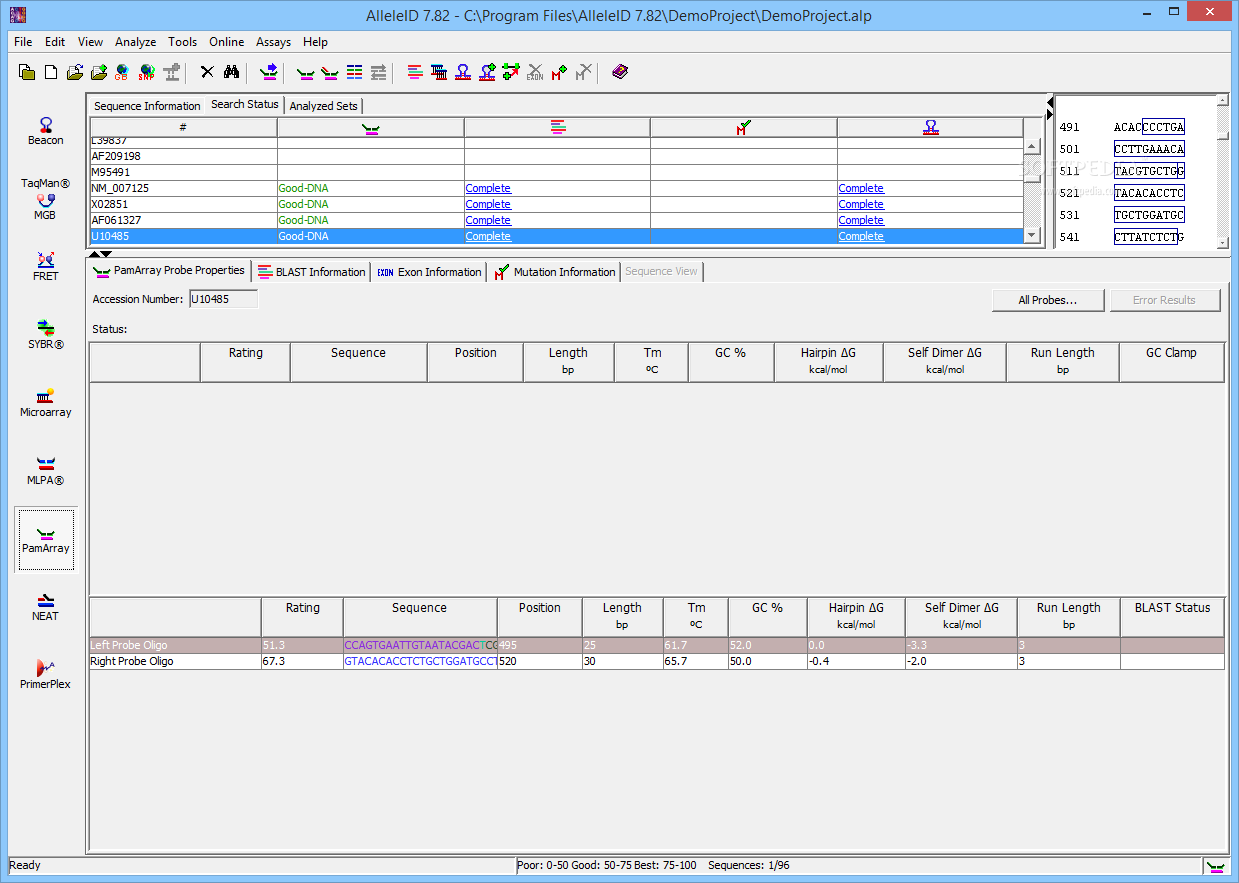Select sequence row M95491
The width and height of the screenshot is (1239, 883).
pyautogui.click(x=556, y=172)
